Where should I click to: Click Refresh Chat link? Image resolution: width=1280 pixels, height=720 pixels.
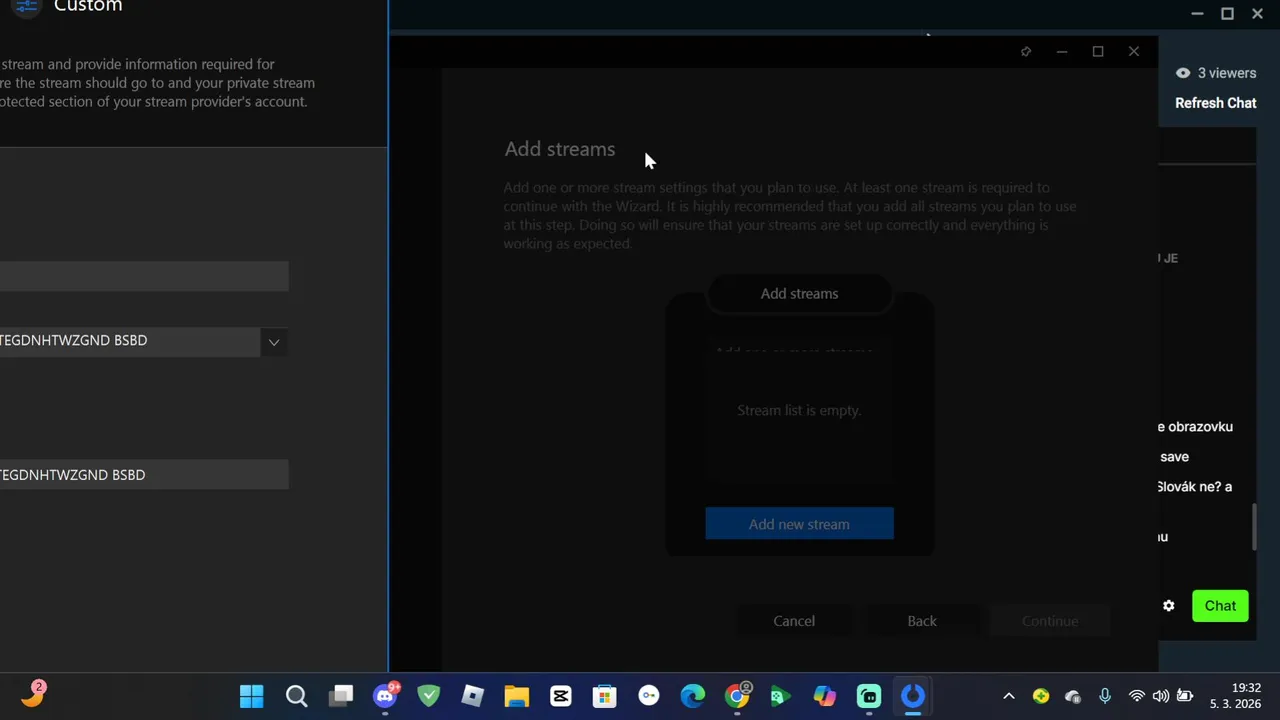[1215, 103]
